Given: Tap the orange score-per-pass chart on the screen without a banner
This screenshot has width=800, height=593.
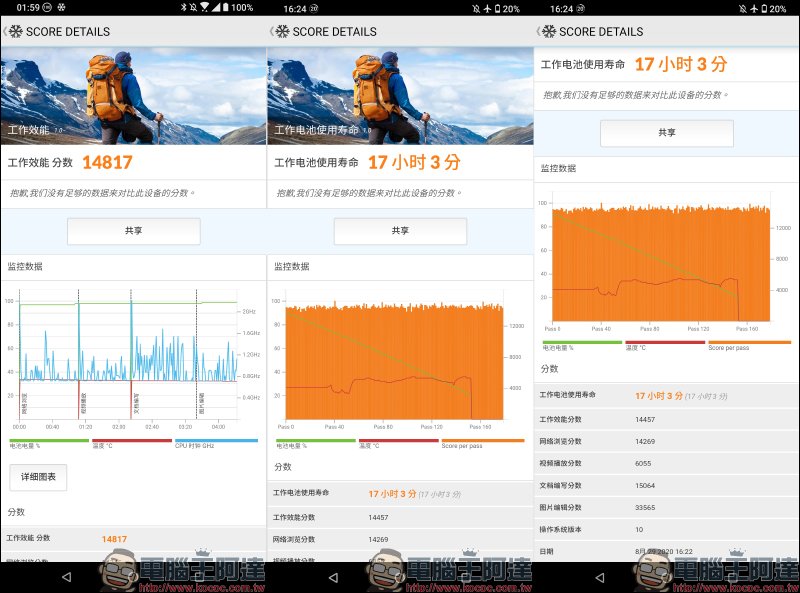Looking at the screenshot, I should [661, 262].
